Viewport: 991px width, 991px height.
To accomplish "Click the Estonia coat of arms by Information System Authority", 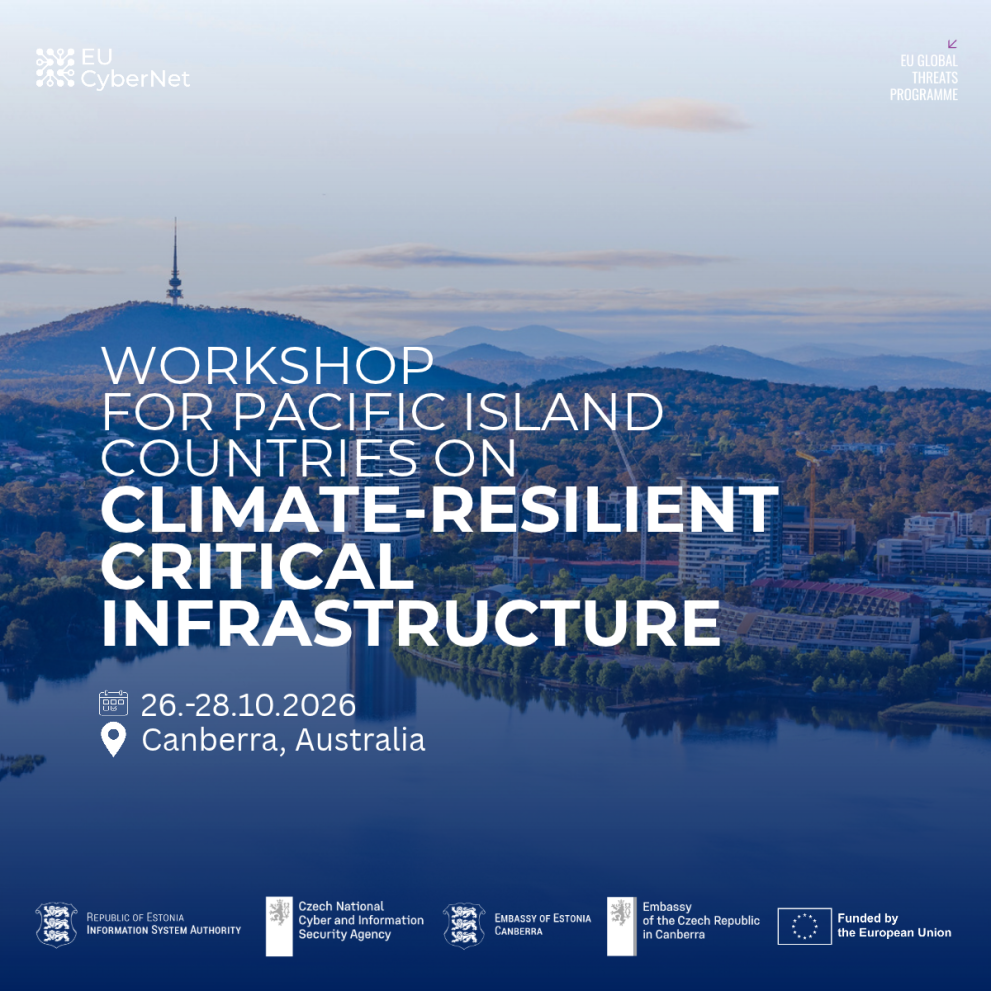I will (56, 924).
